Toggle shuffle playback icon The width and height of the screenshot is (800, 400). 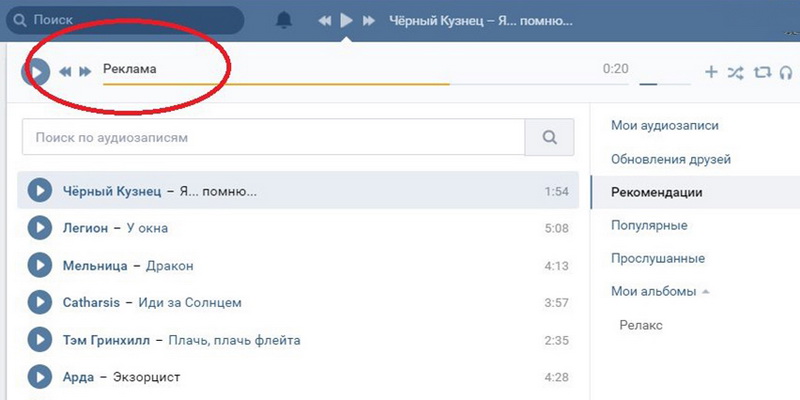coord(735,72)
